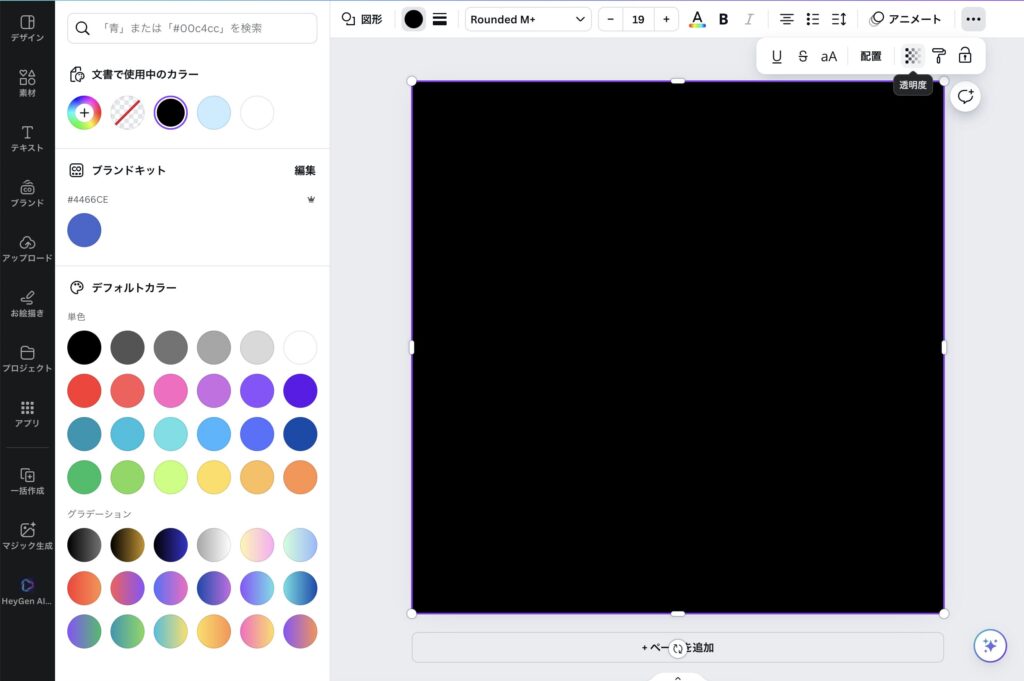Toggle underline formatting
Screen dimensions: 1024x681
777,56
